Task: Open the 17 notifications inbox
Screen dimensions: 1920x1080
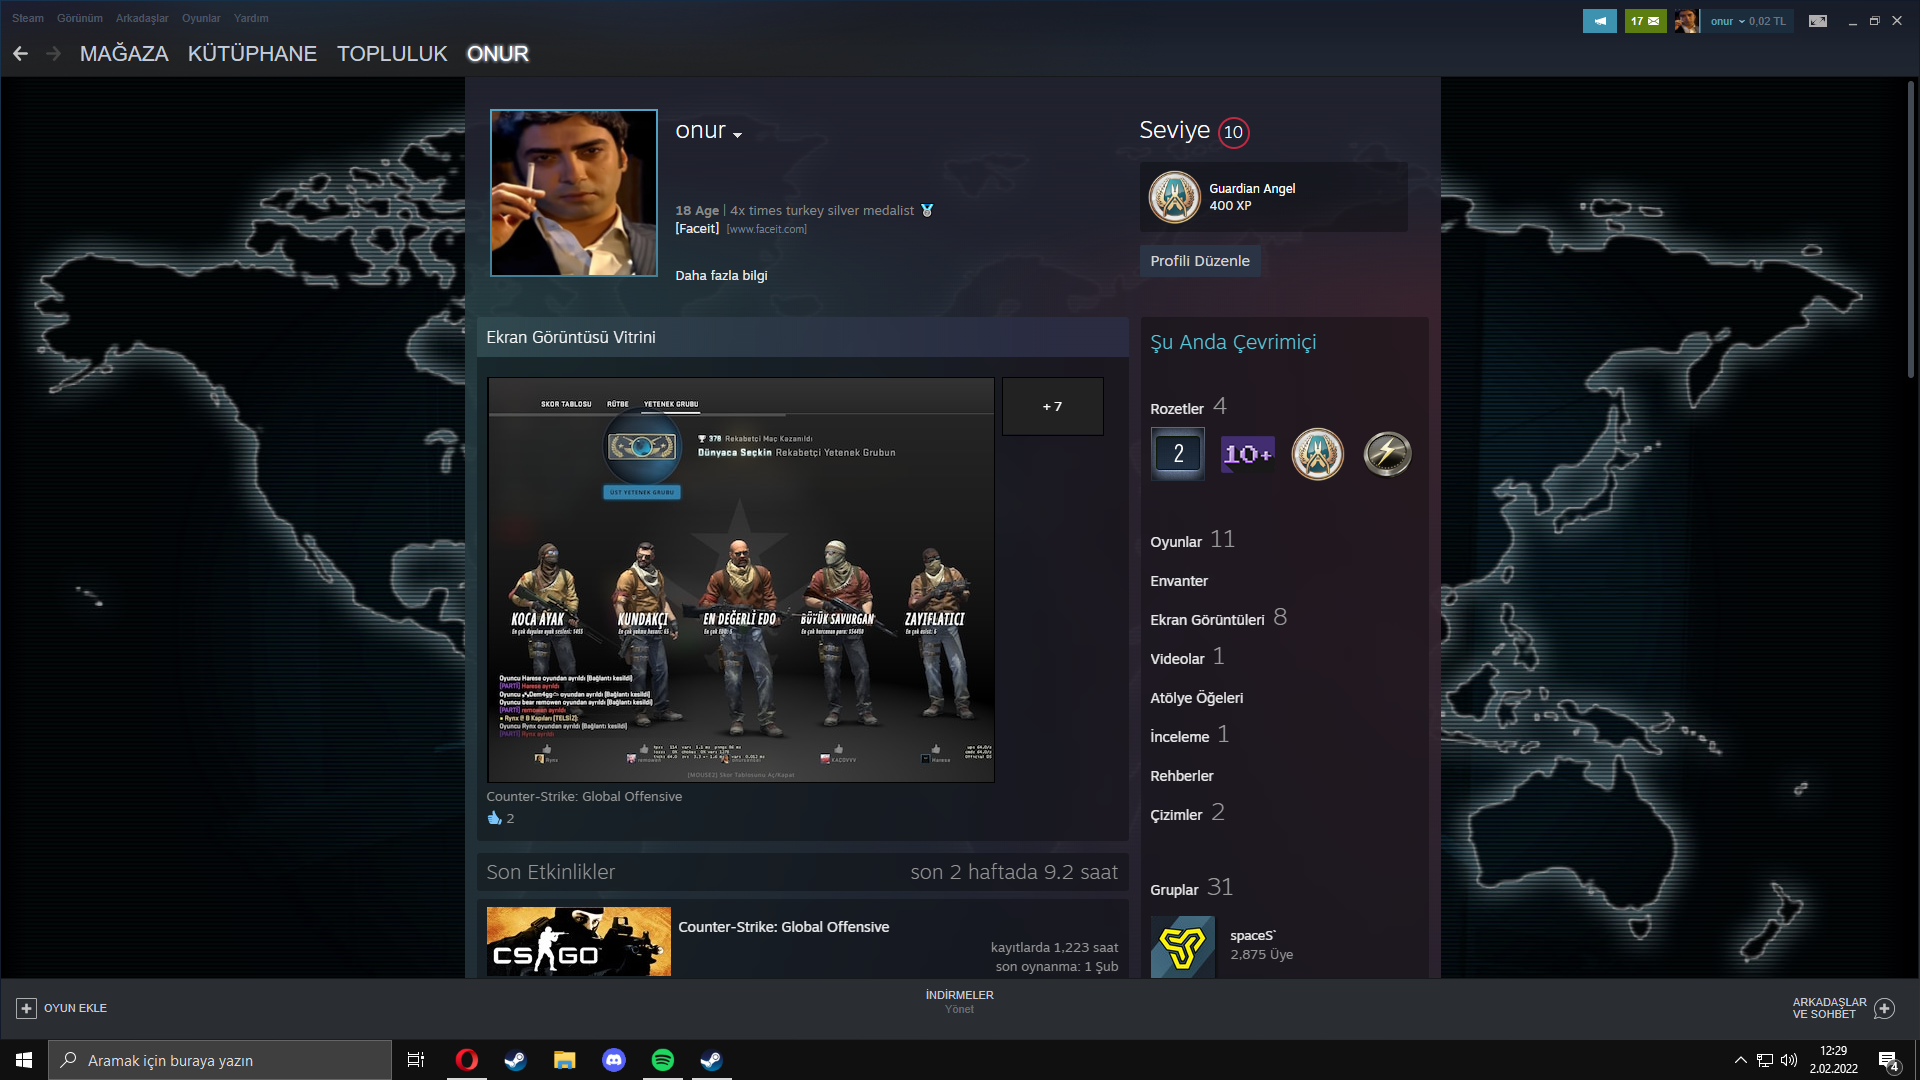Action: click(x=1645, y=21)
